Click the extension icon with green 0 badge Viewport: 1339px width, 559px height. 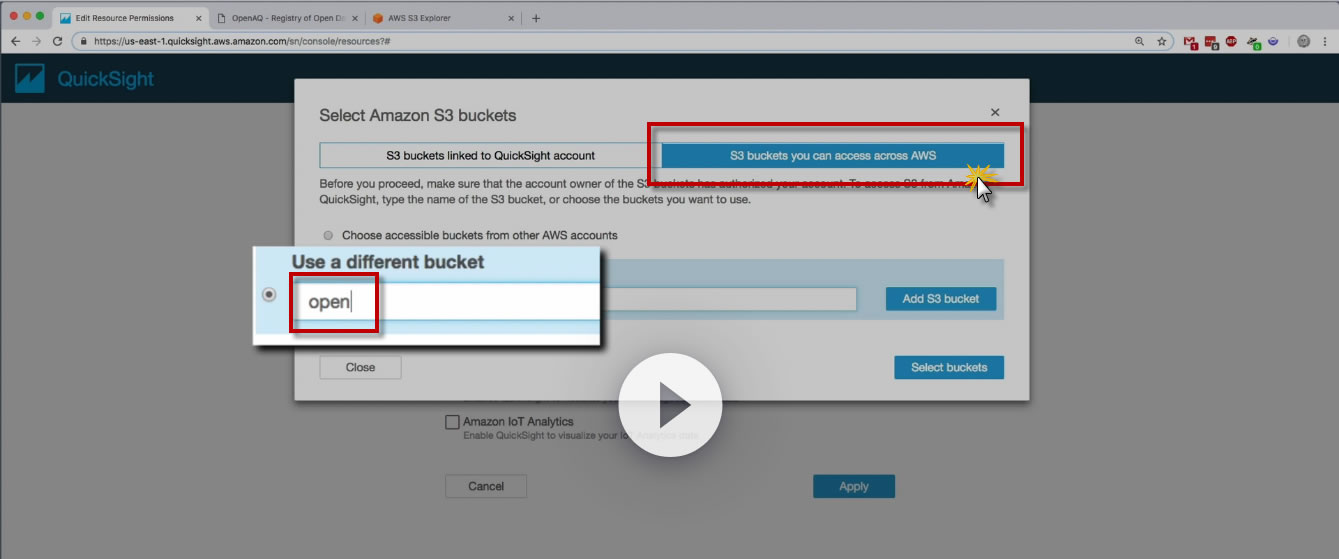(1253, 42)
